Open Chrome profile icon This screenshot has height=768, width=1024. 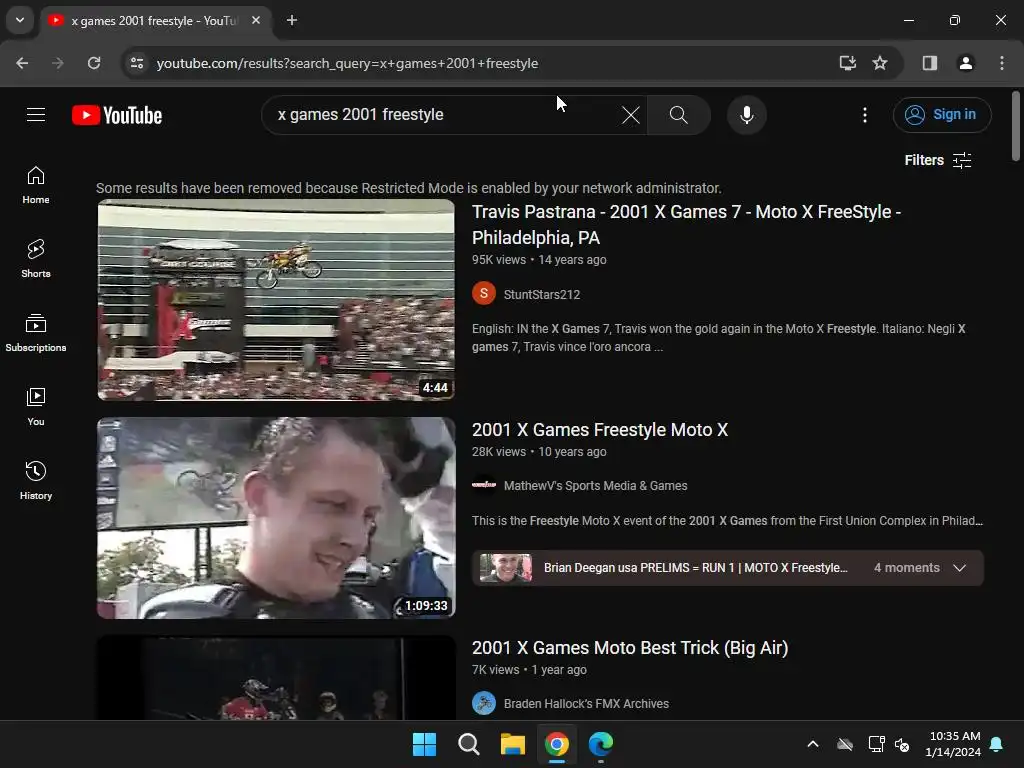(x=966, y=63)
